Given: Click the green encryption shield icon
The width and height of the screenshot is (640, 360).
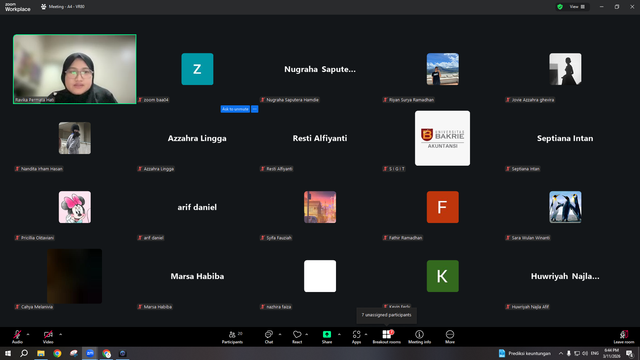Looking at the screenshot, I should pyautogui.click(x=560, y=7).
